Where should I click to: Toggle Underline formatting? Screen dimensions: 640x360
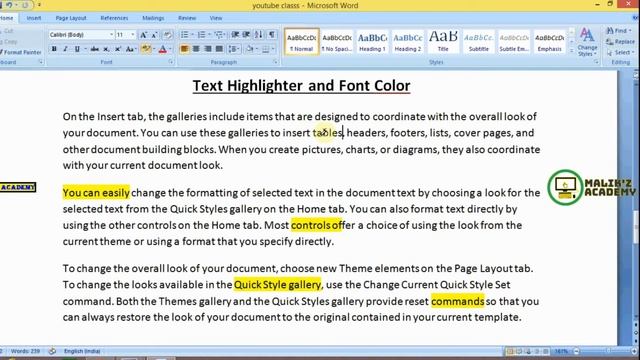[x=77, y=49]
